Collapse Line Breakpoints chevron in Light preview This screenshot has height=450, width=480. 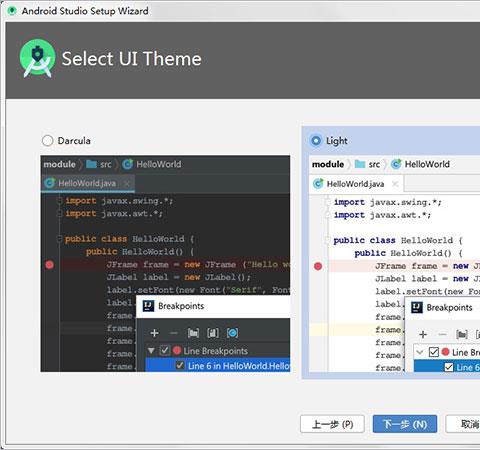(420, 352)
